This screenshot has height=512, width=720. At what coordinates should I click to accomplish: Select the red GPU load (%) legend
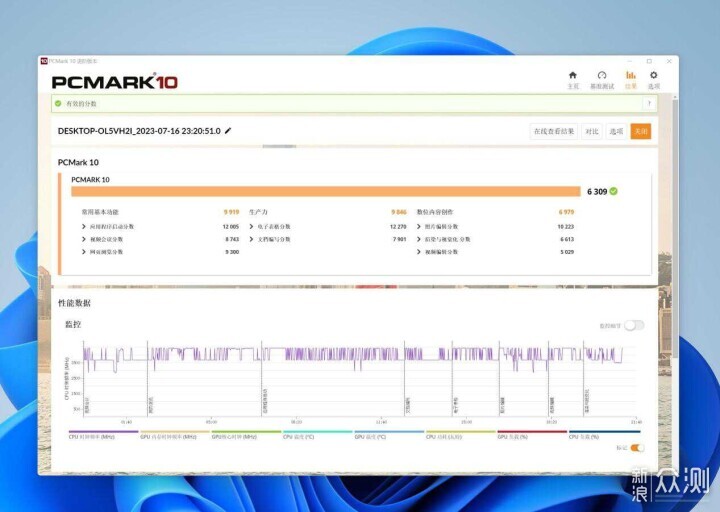[x=532, y=434]
